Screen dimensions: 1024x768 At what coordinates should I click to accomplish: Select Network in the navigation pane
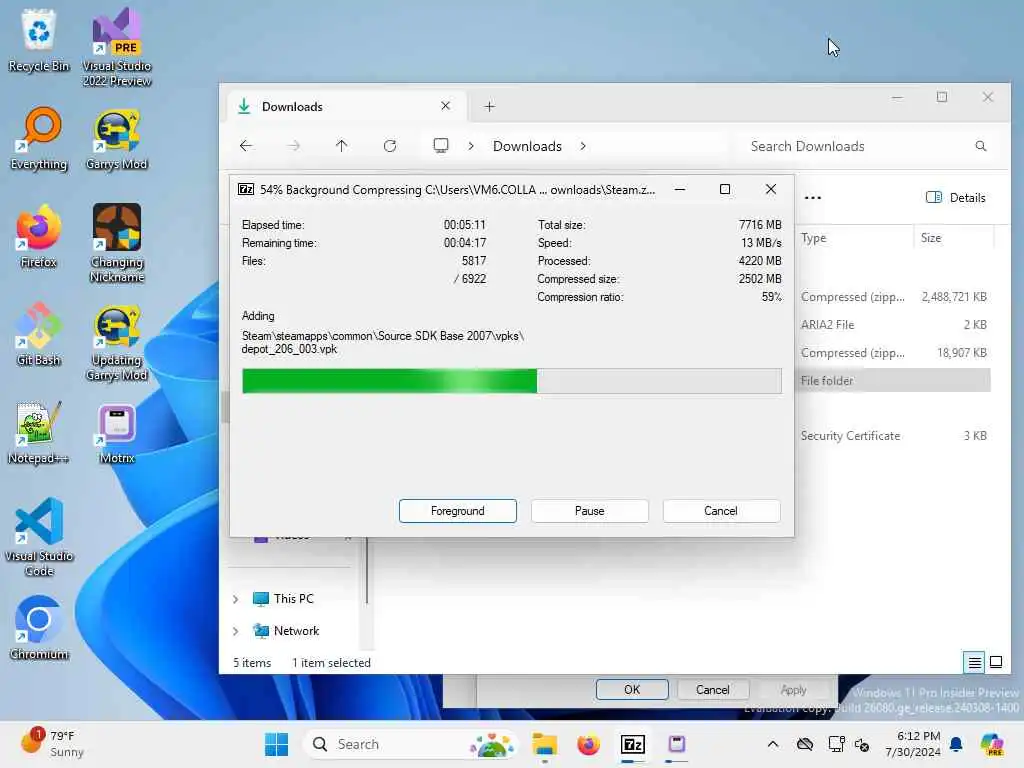(x=296, y=631)
